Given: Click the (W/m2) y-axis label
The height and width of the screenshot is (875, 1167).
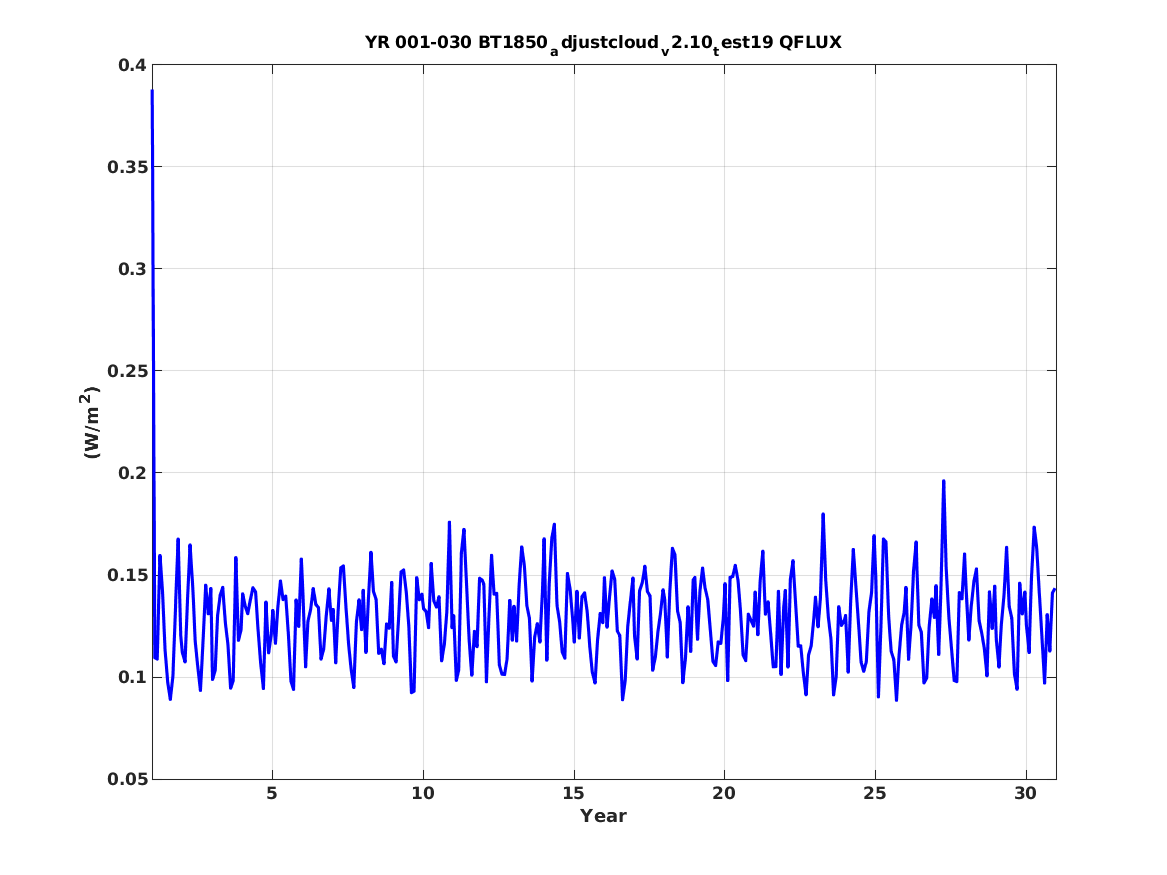Looking at the screenshot, I should tap(90, 422).
